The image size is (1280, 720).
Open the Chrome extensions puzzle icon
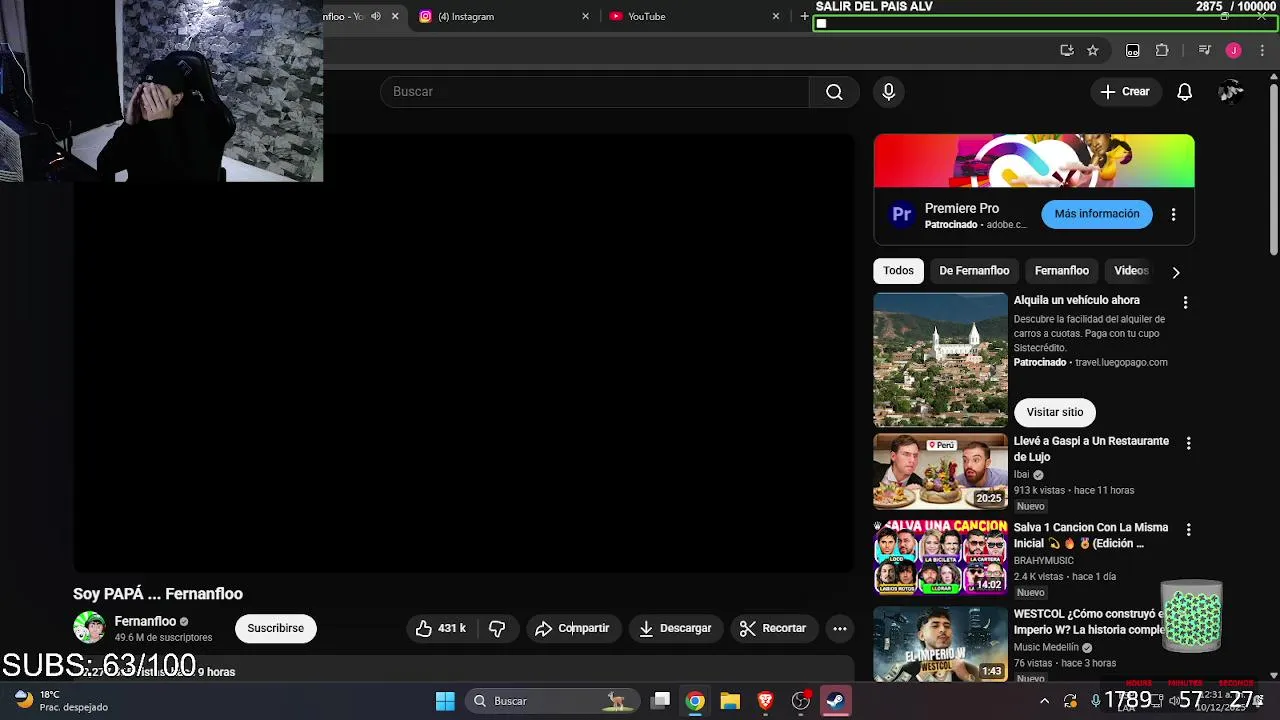(1162, 50)
